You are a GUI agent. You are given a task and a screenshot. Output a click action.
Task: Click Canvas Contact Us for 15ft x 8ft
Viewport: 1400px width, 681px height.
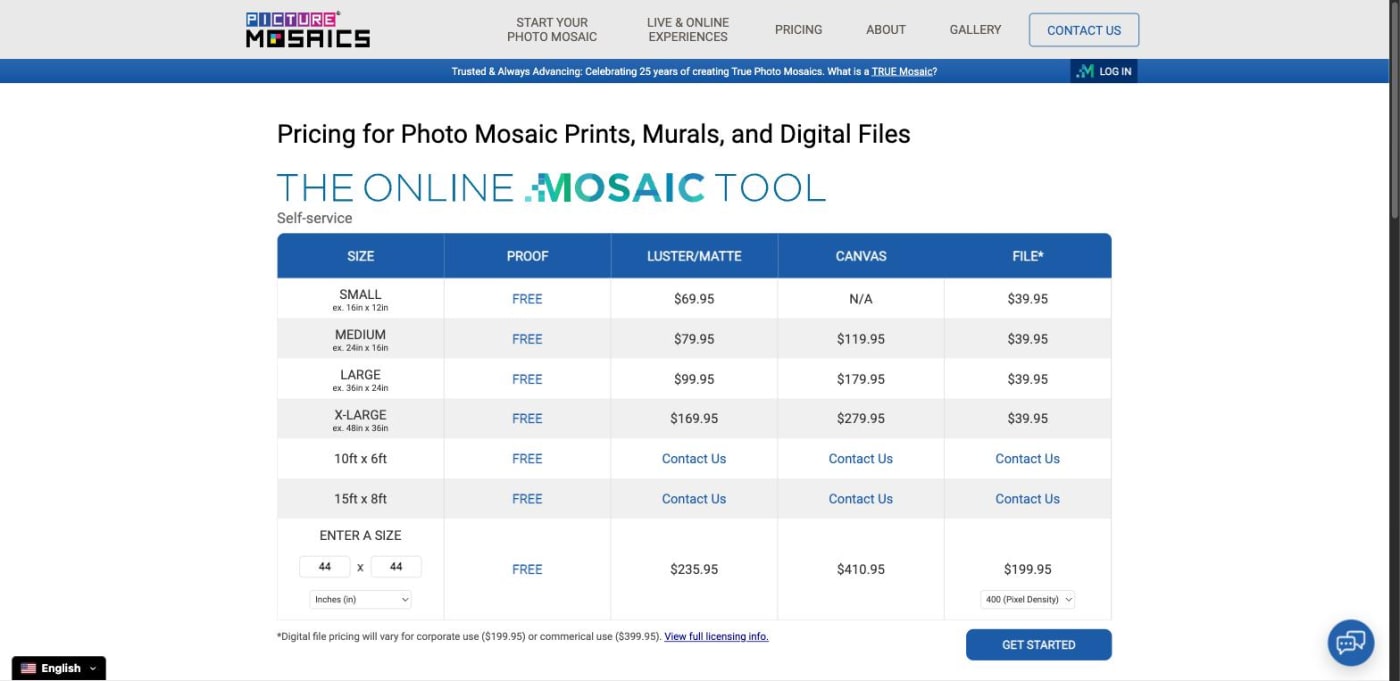(x=861, y=499)
